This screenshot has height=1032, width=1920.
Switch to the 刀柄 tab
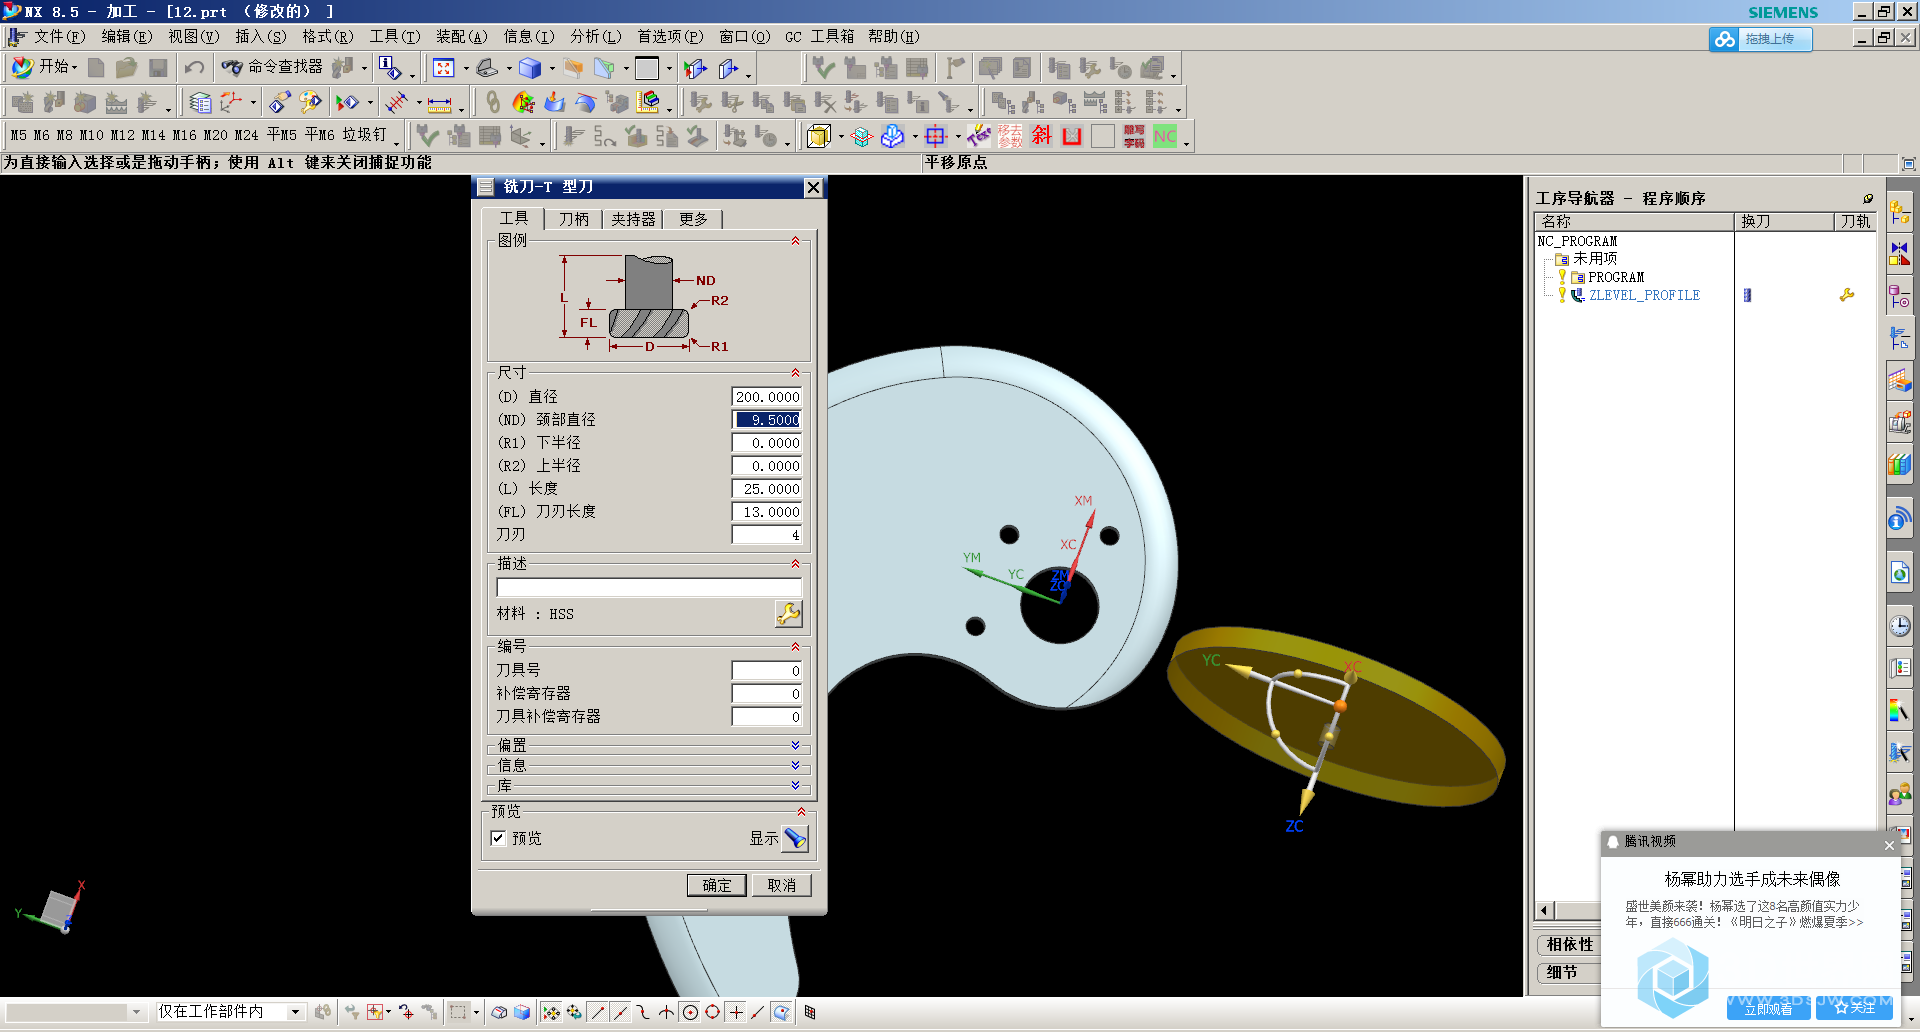573,219
